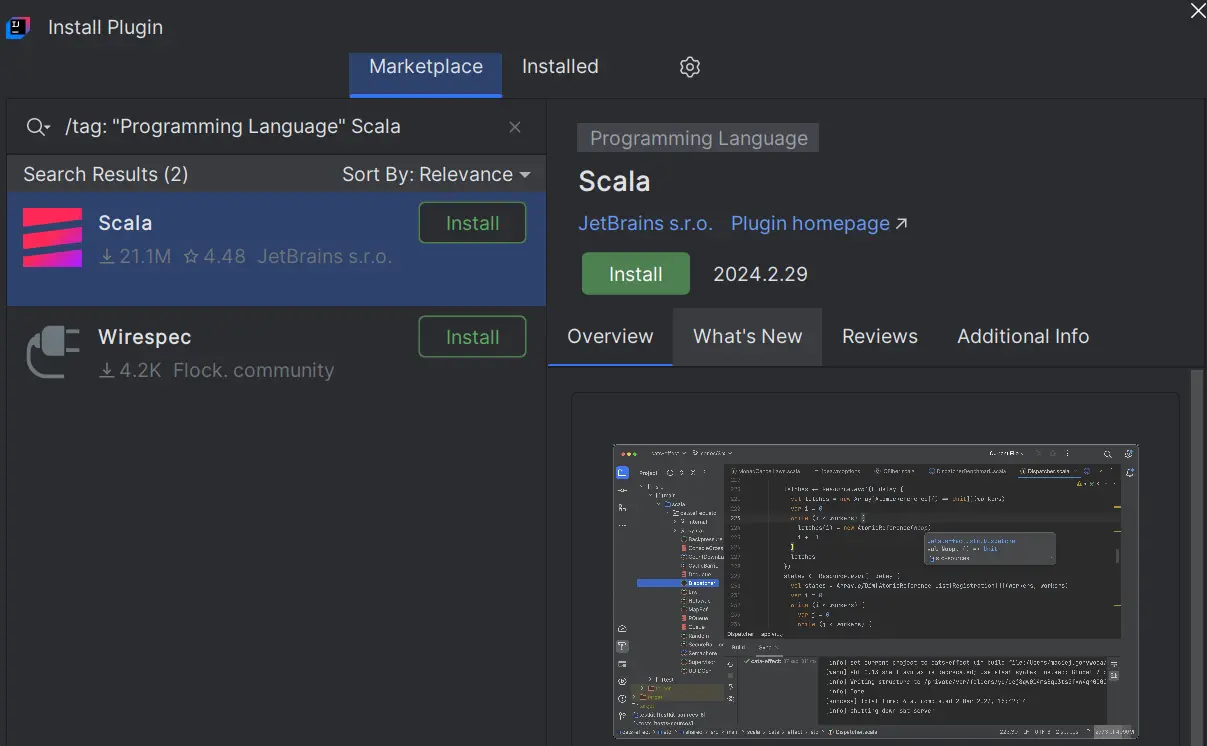Click the Wirespec plug icon

point(52,352)
